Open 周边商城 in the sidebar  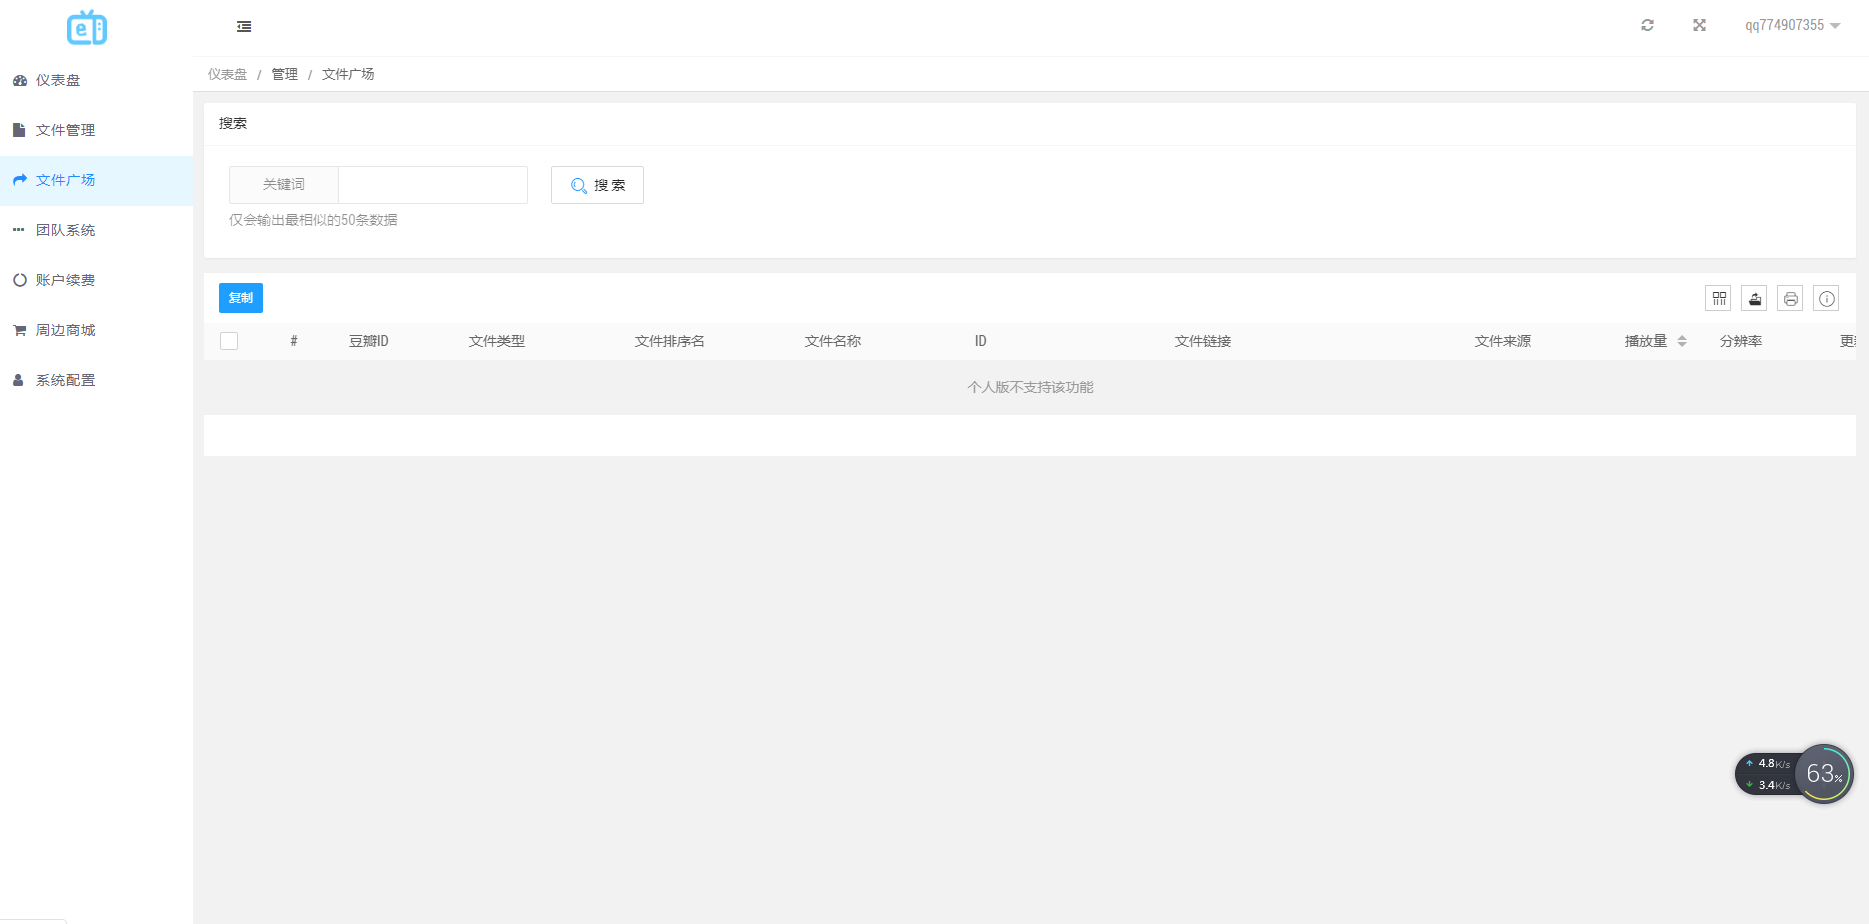pyautogui.click(x=96, y=330)
